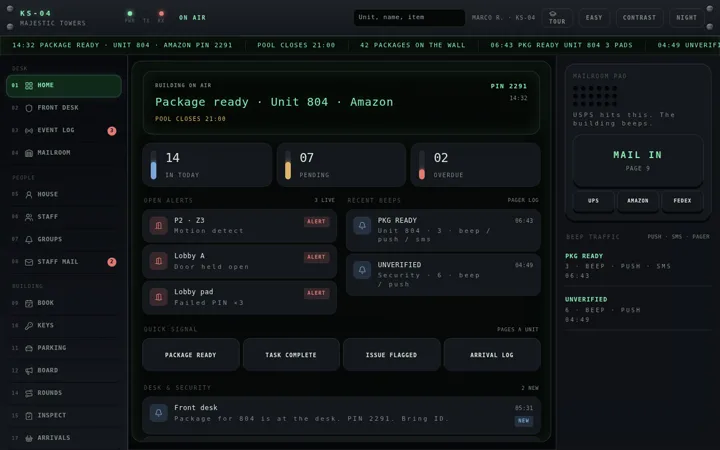Click the PKG READY beep bell icon
The width and height of the screenshot is (720, 450).
tap(362, 225)
